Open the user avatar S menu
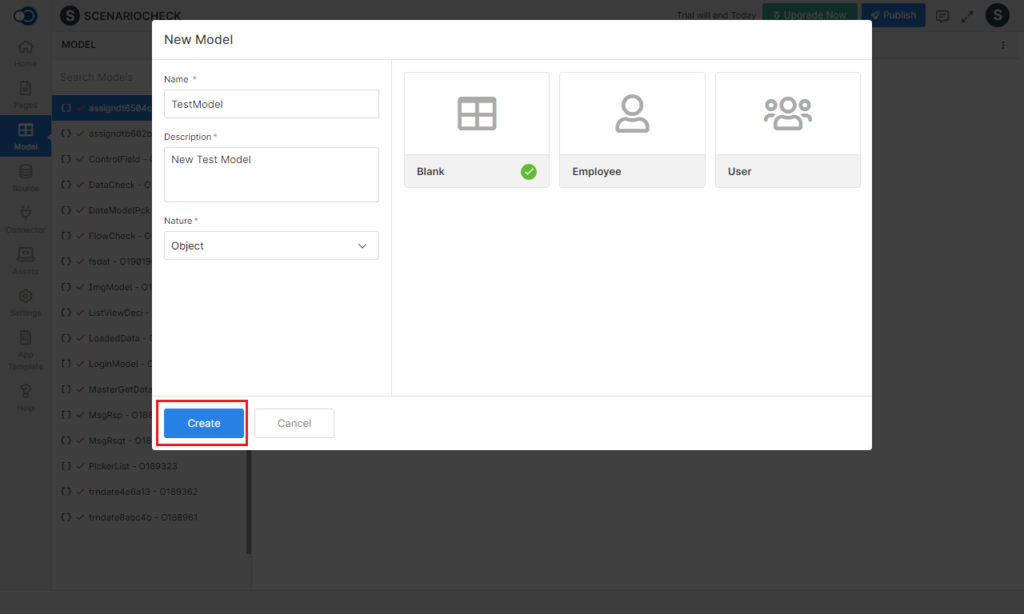 (997, 15)
